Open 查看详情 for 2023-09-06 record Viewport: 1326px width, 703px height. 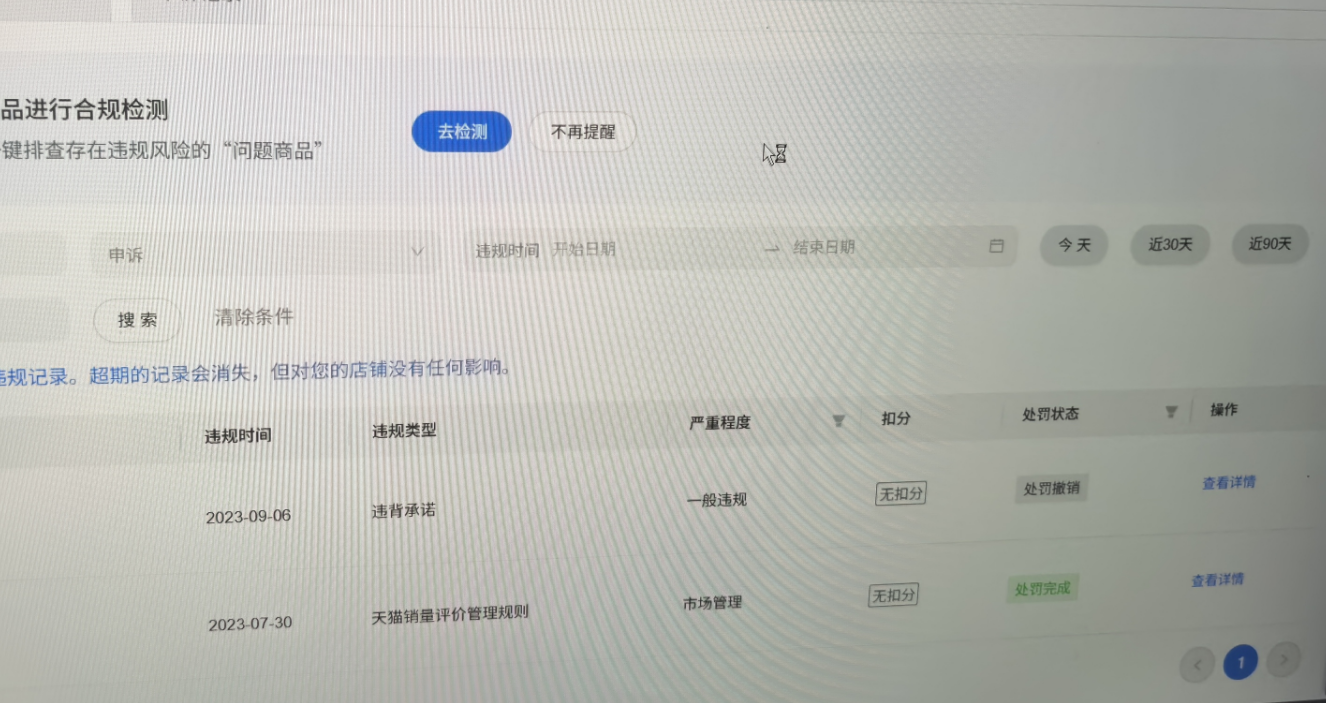click(1228, 483)
